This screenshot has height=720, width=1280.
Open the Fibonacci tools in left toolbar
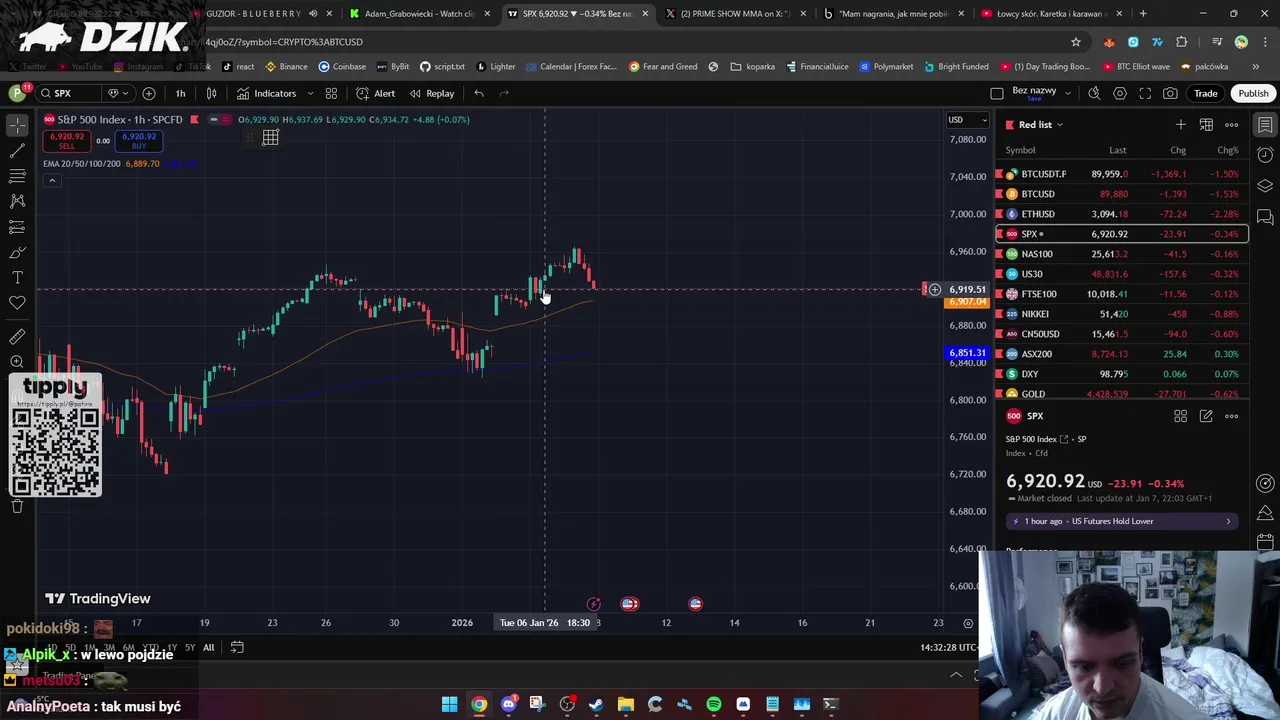click(x=17, y=176)
